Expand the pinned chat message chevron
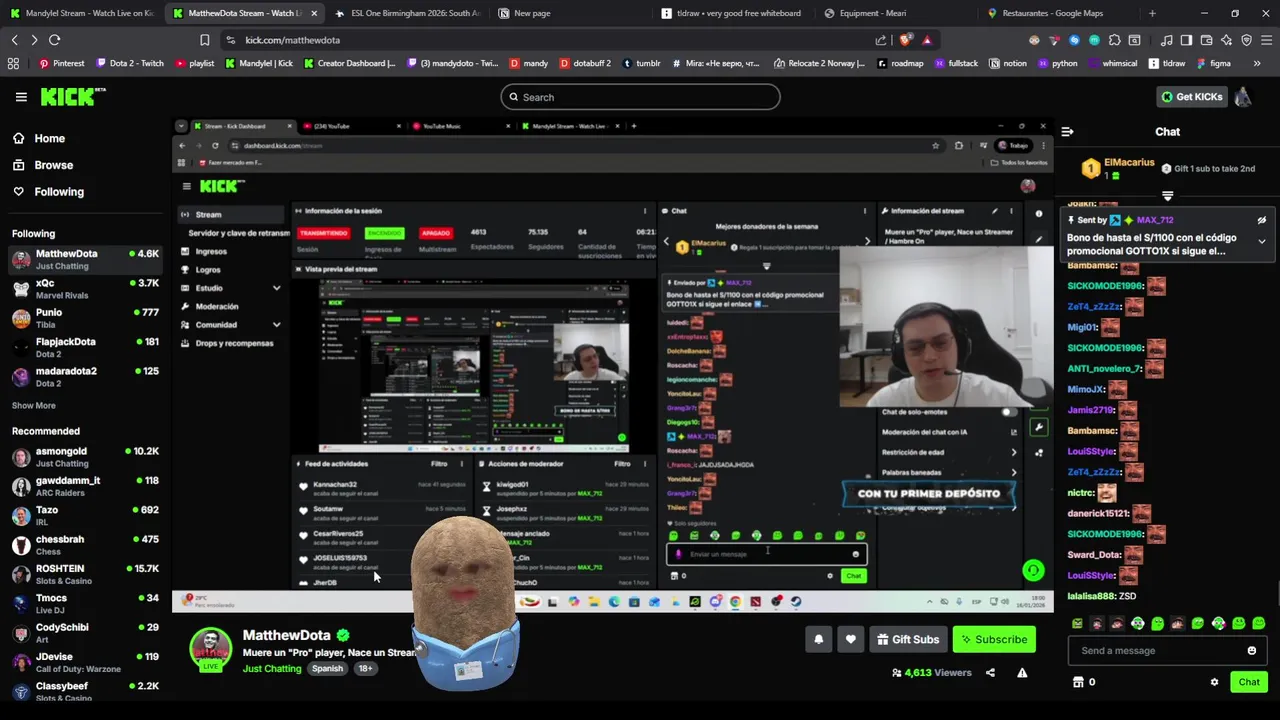The height and width of the screenshot is (720, 1280). tap(1261, 241)
